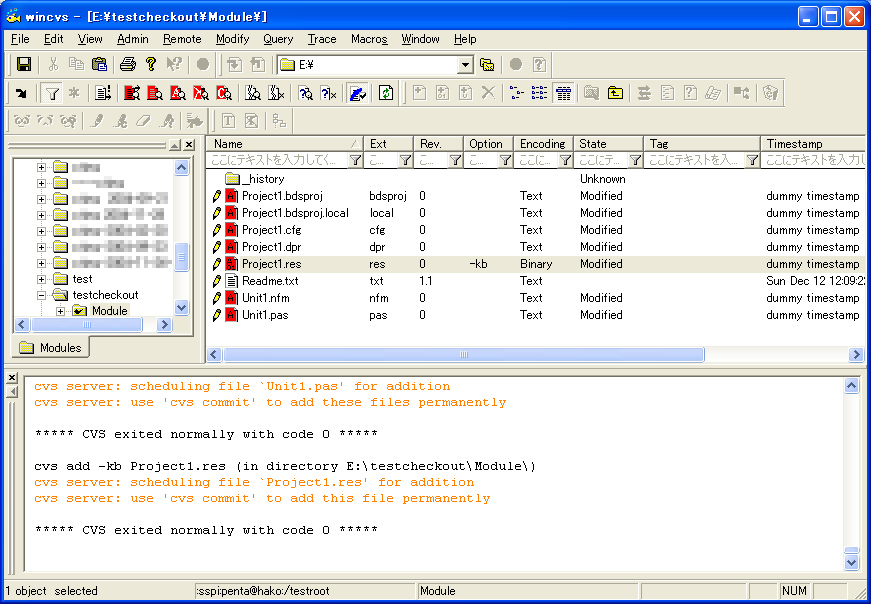The width and height of the screenshot is (871, 604).
Task: Expand the Module folder node
Action: click(61, 311)
